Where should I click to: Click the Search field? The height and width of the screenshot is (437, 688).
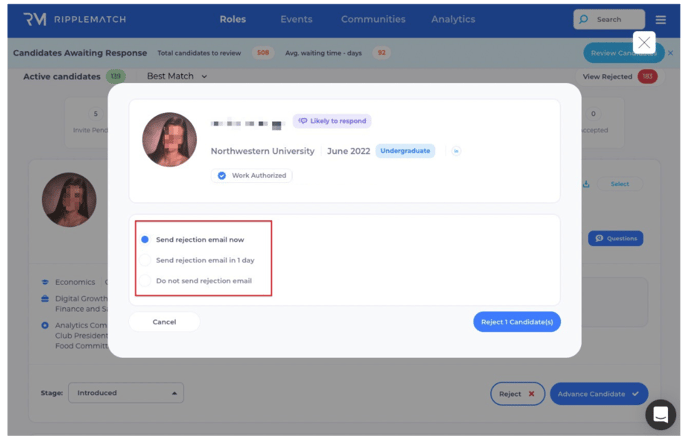coord(609,19)
